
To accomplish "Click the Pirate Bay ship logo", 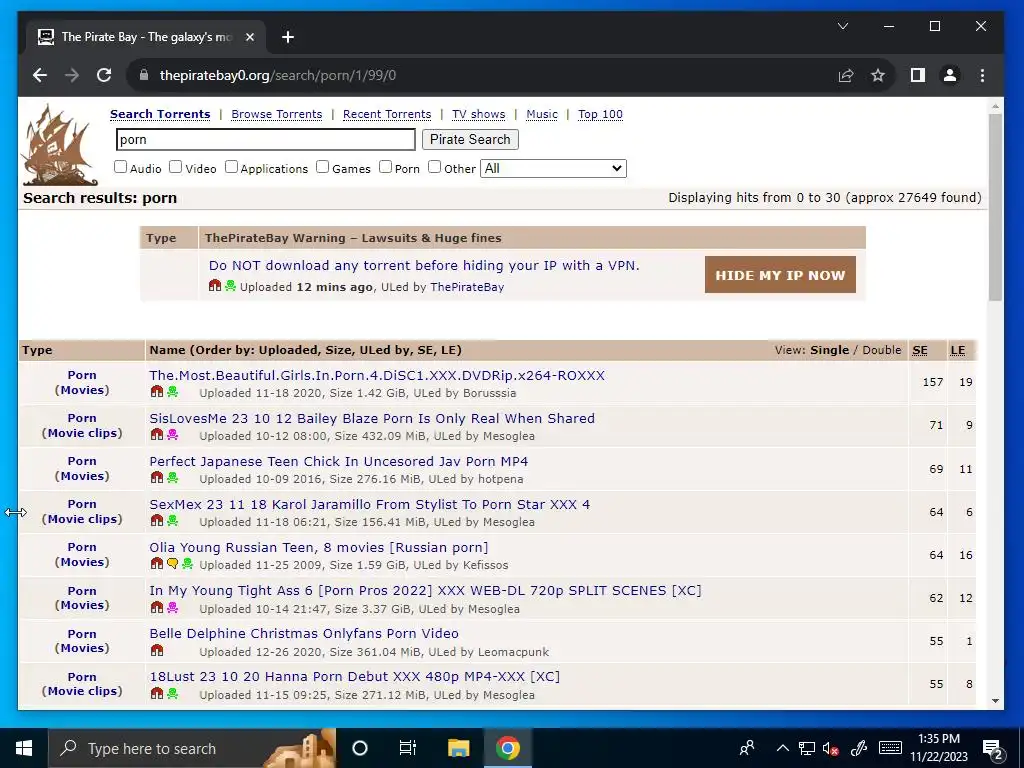I will coord(59,145).
